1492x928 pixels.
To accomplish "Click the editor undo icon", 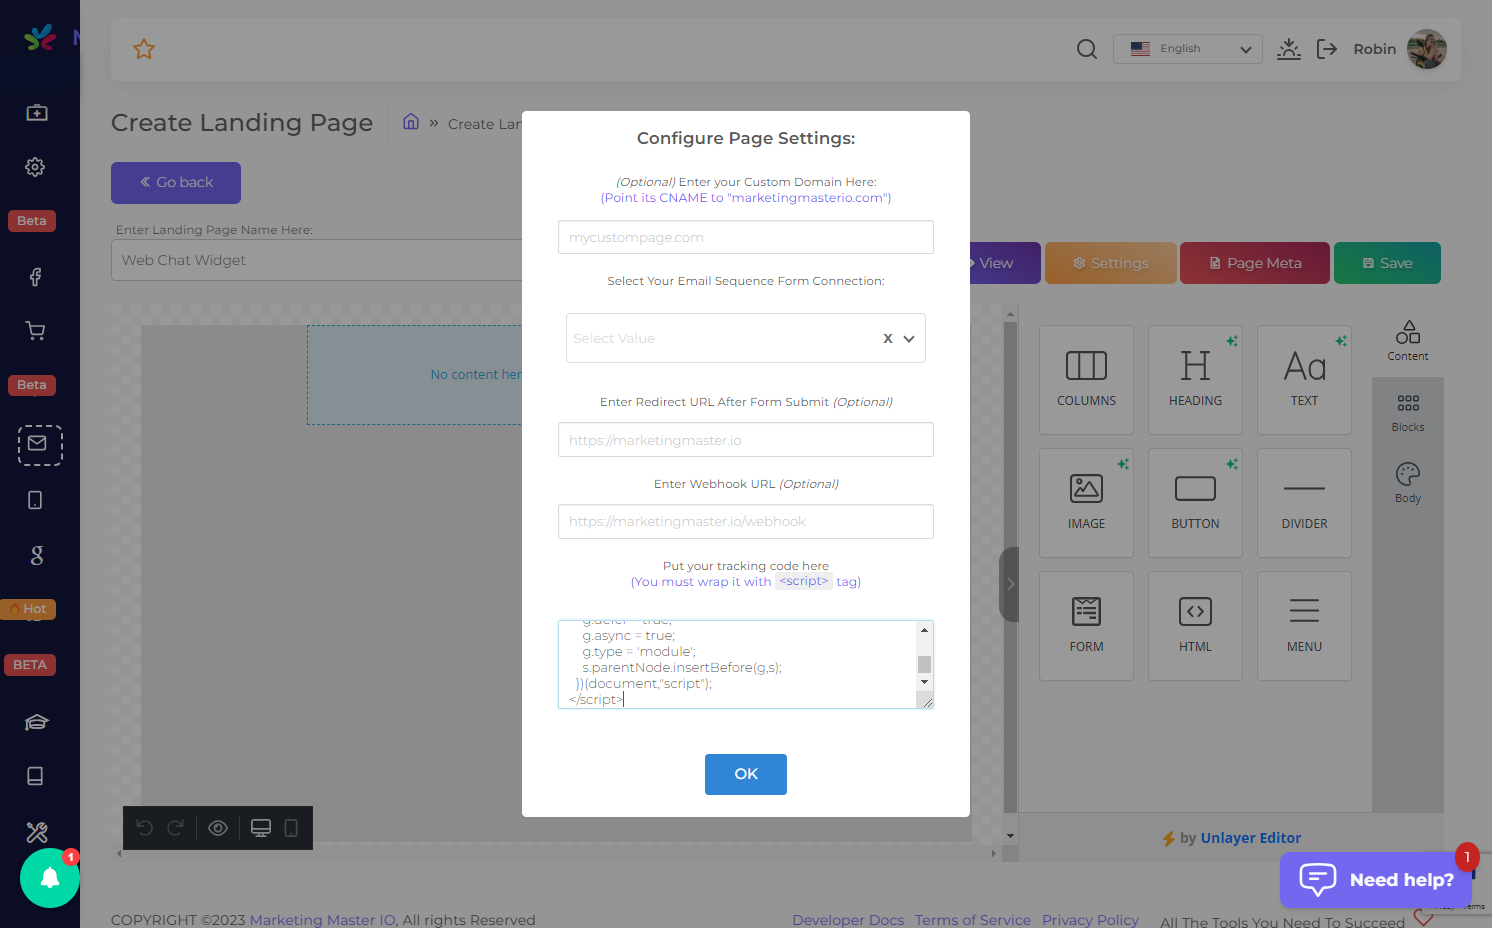I will (145, 828).
